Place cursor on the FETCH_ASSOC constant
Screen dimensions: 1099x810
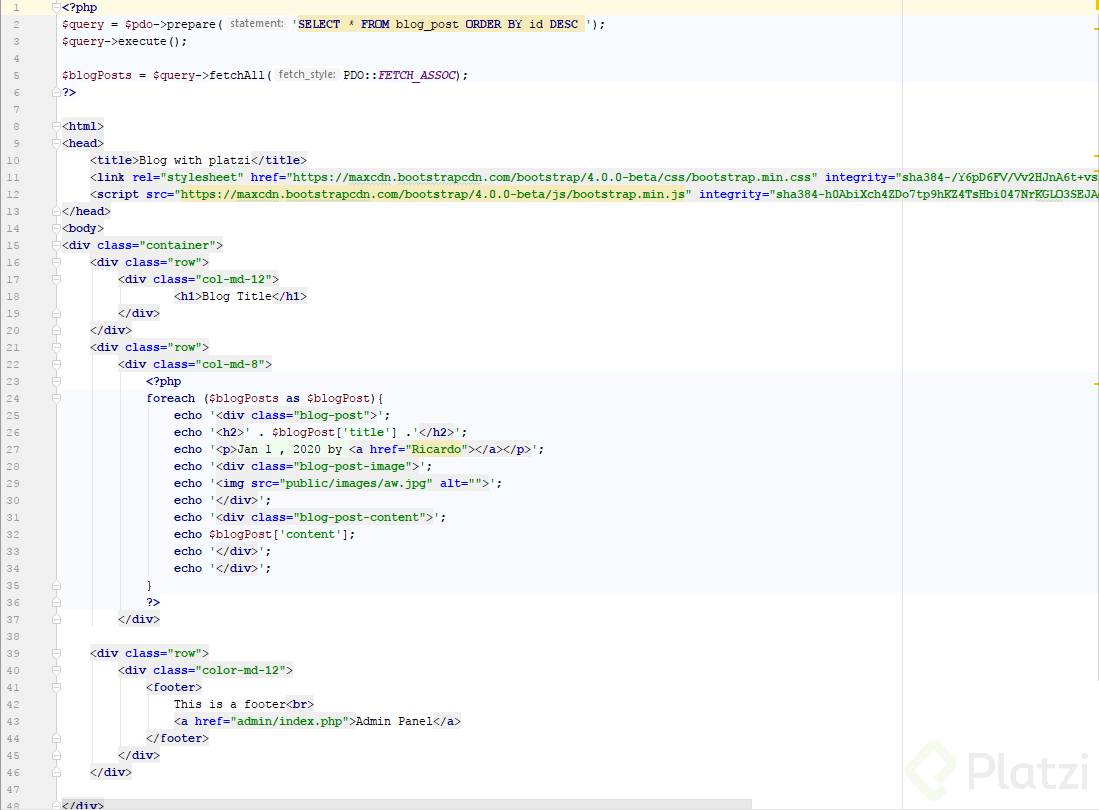click(x=417, y=75)
